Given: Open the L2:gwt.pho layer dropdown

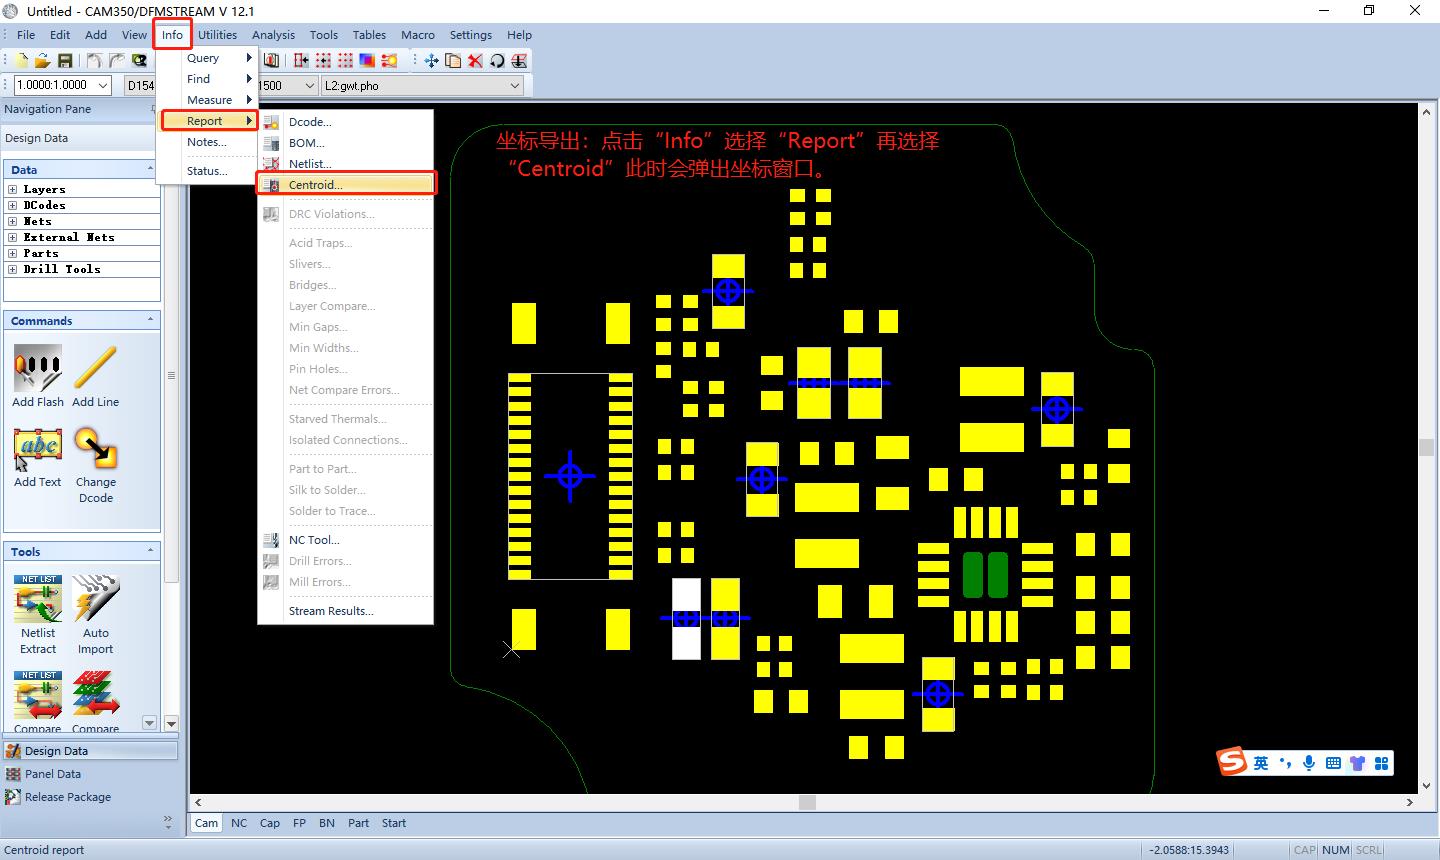Looking at the screenshot, I should click(x=515, y=86).
